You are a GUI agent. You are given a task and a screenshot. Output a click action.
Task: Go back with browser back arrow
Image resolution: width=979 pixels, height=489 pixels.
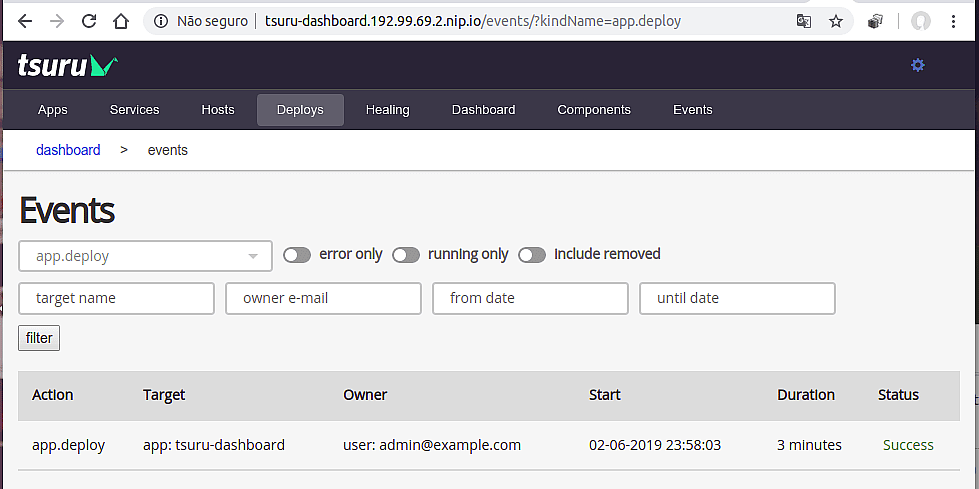pos(24,21)
